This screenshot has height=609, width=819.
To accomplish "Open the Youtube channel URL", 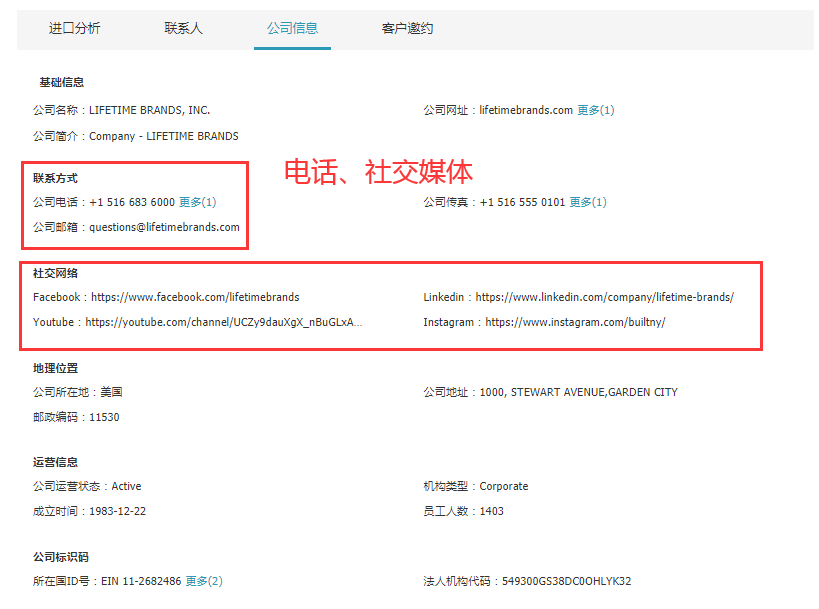I will [224, 322].
